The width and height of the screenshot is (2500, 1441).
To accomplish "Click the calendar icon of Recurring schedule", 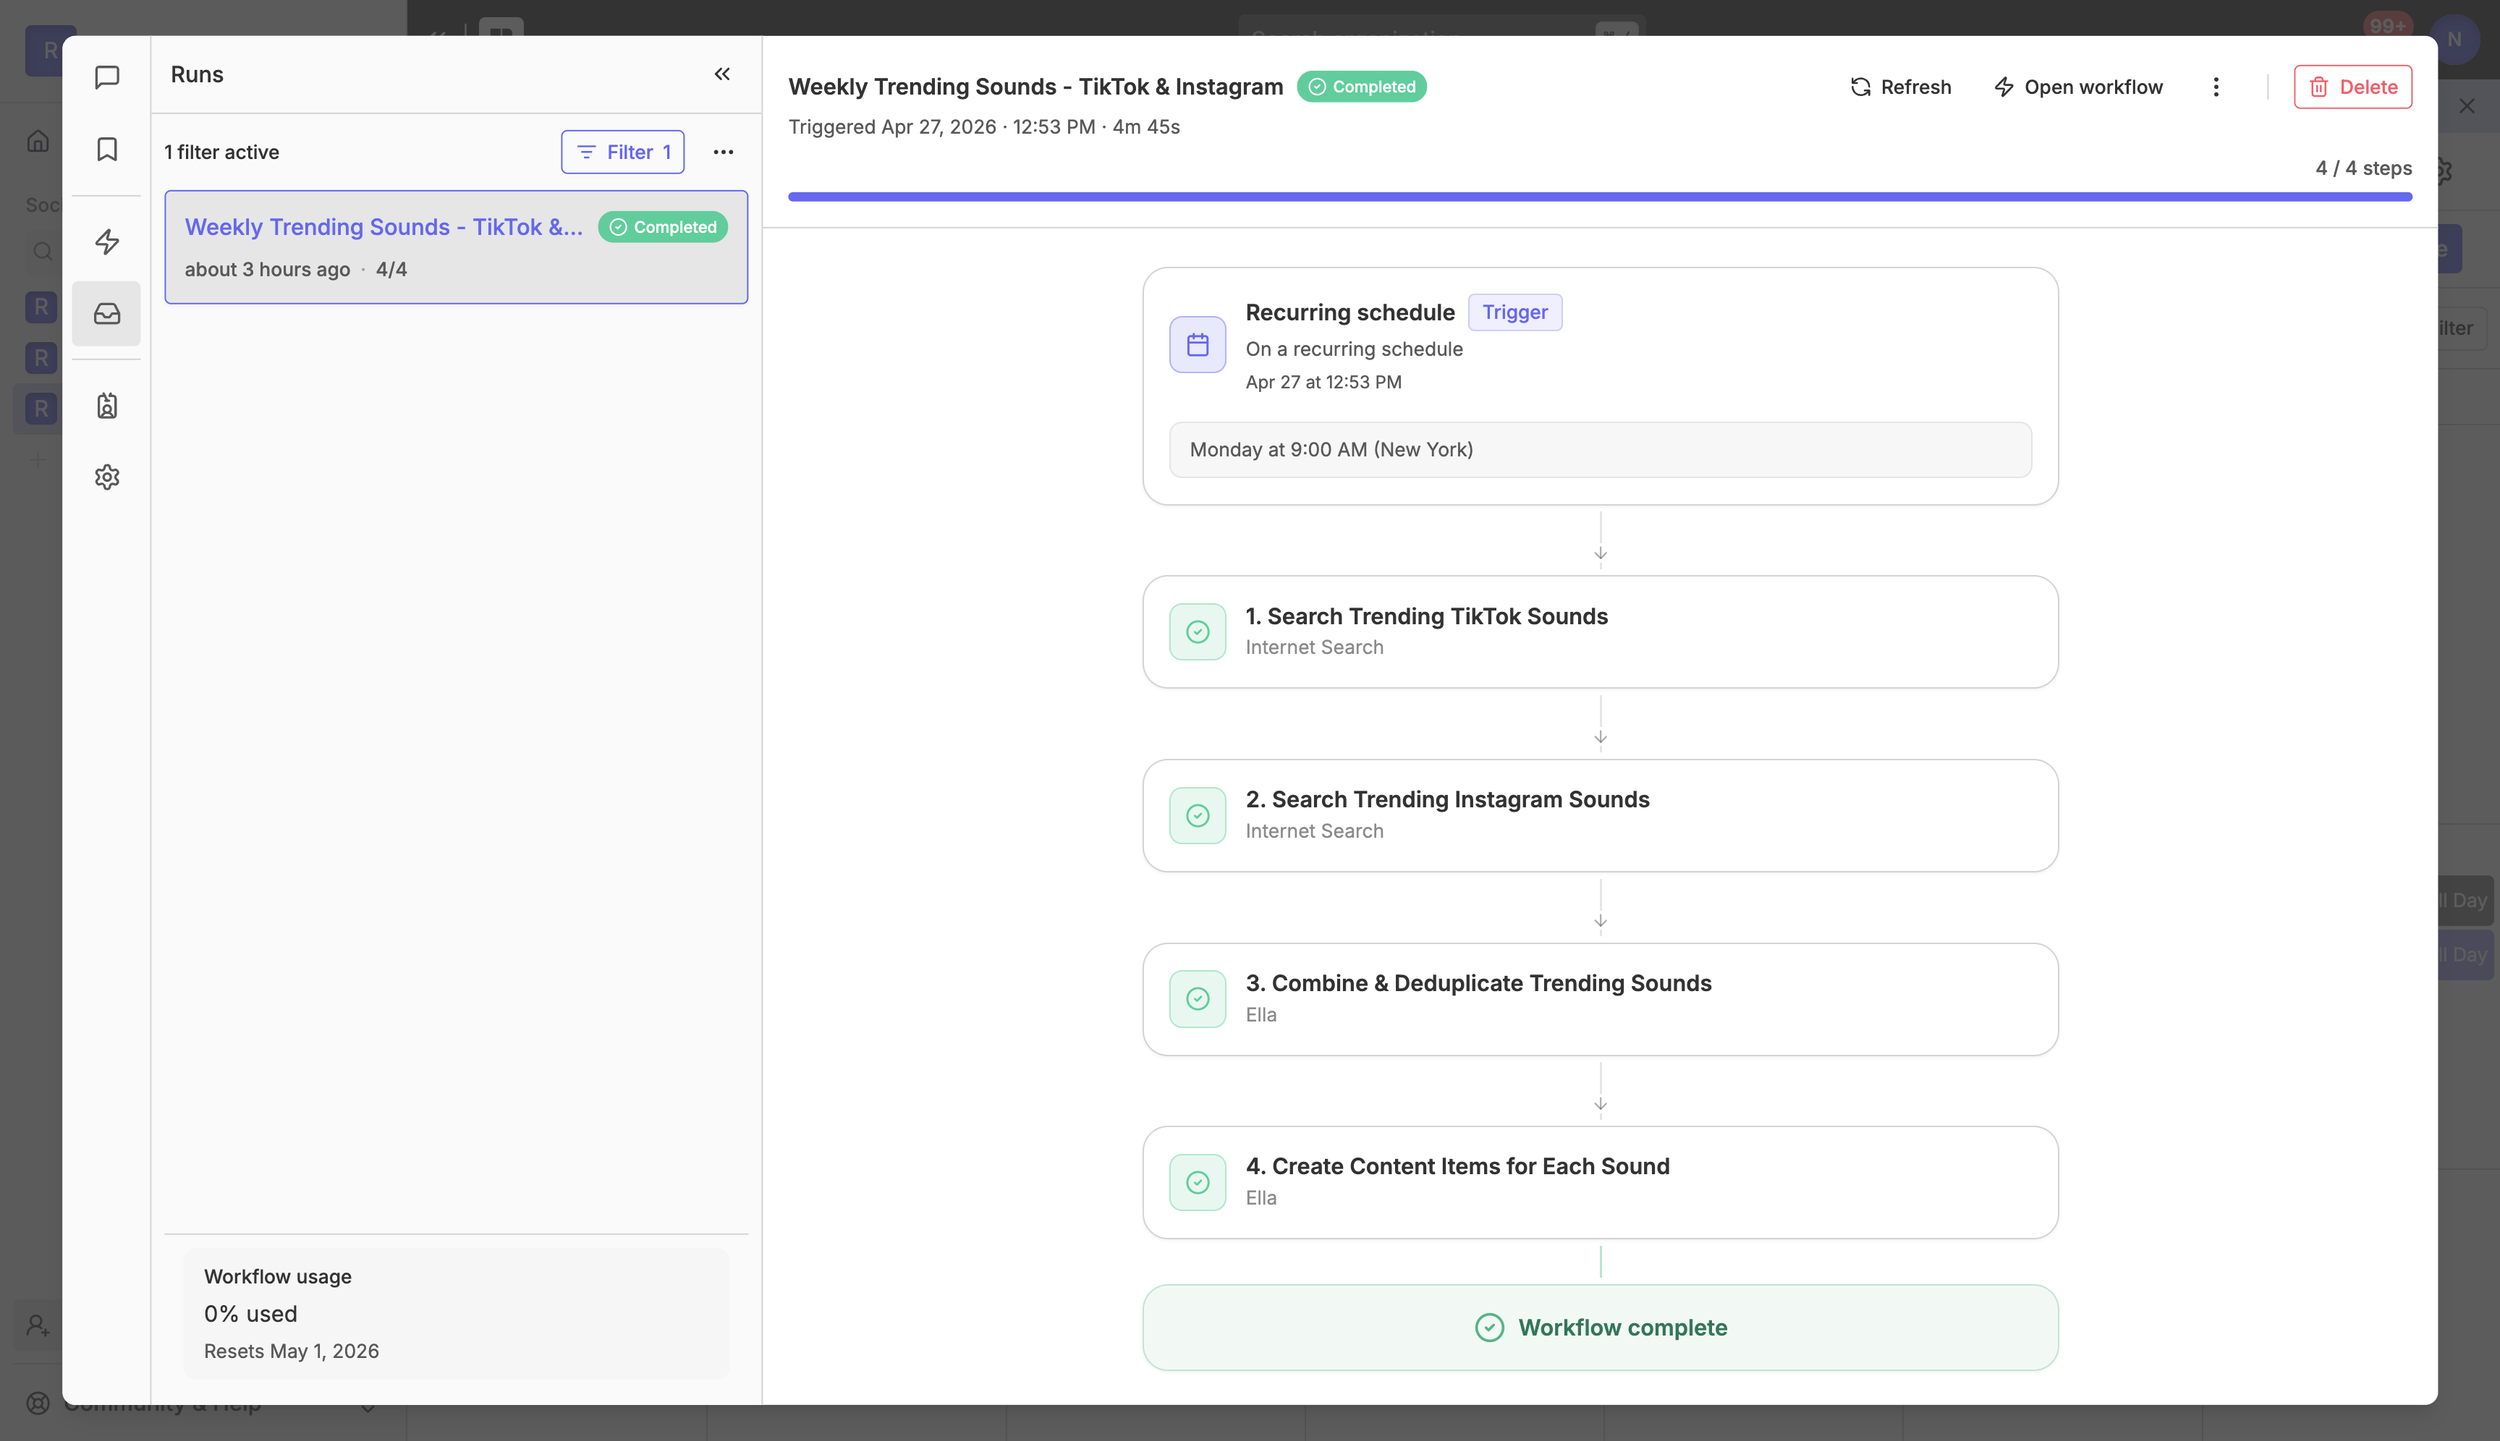I will (x=1198, y=345).
